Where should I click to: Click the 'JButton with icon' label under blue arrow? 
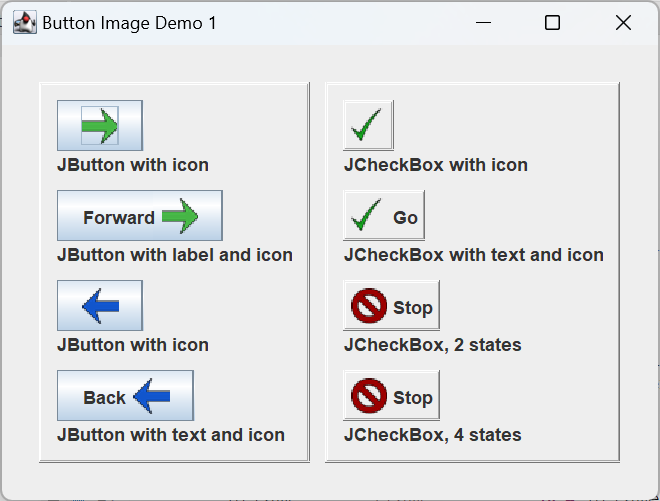pos(133,345)
